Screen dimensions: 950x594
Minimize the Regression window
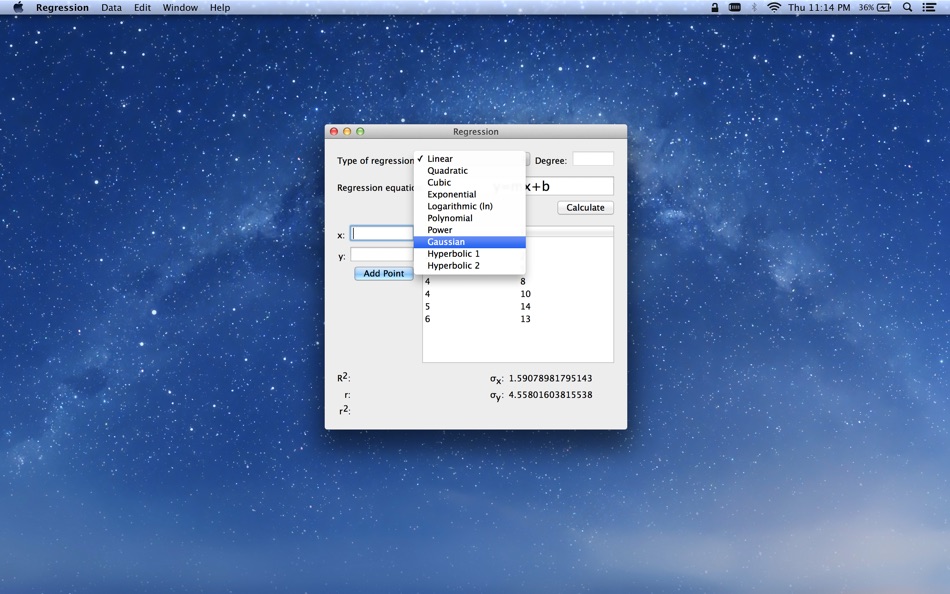pyautogui.click(x=347, y=132)
